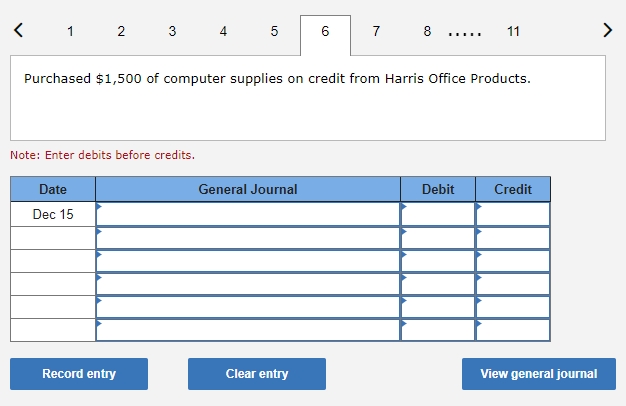The image size is (626, 406).
Task: Open transaction tab 4
Action: (223, 31)
